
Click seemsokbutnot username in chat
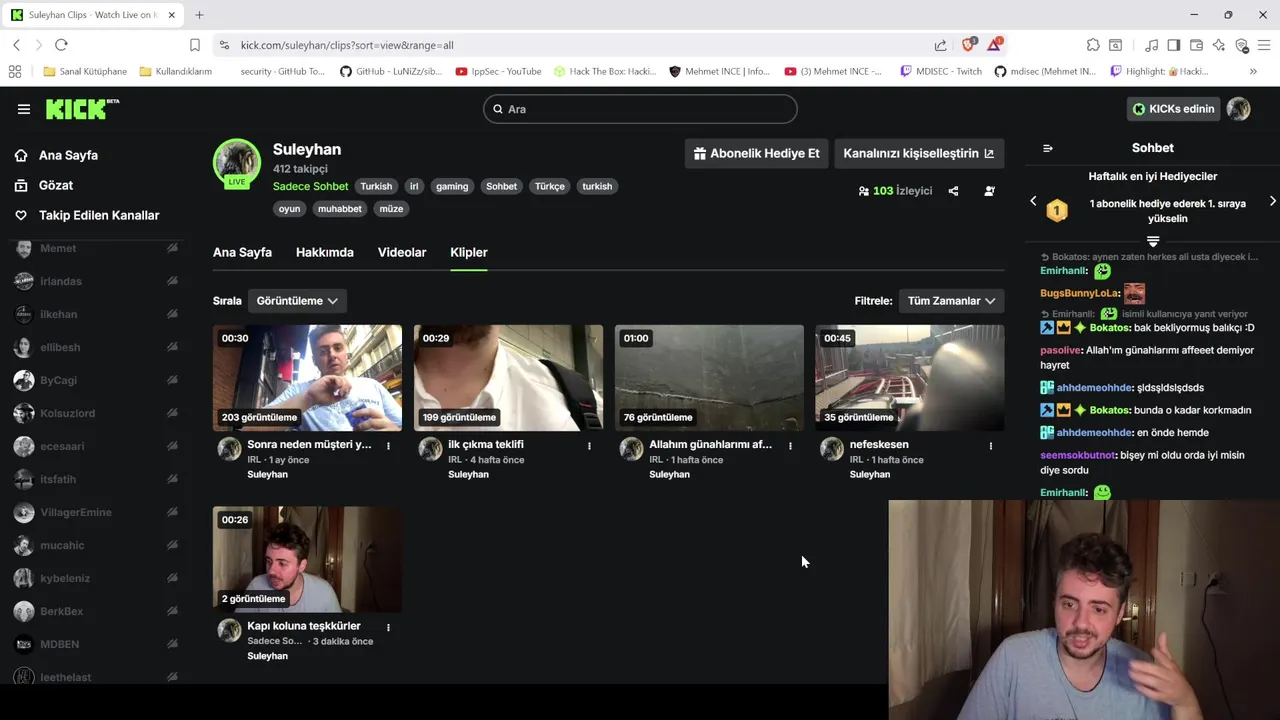tap(1077, 455)
